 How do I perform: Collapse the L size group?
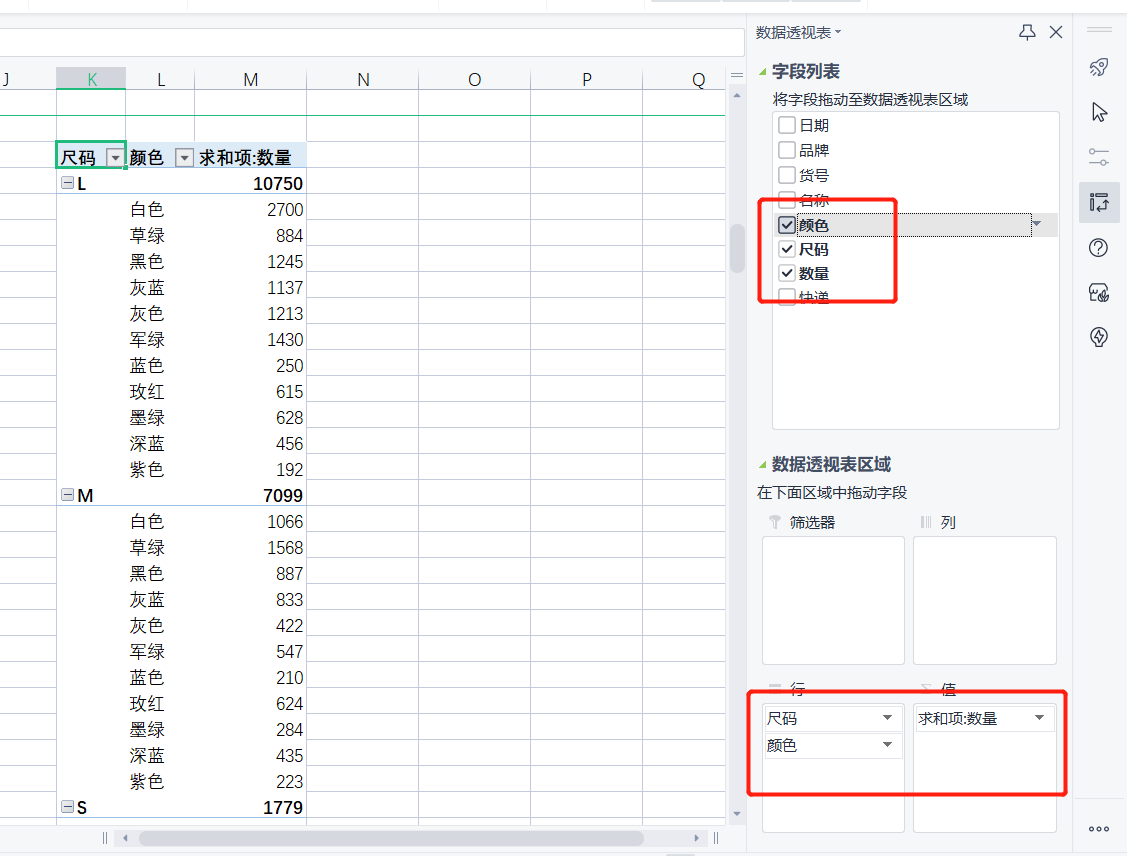pos(68,183)
